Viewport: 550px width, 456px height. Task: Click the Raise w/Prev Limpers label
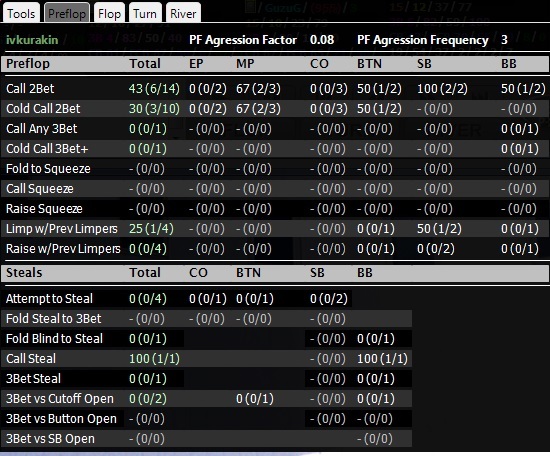click(63, 249)
